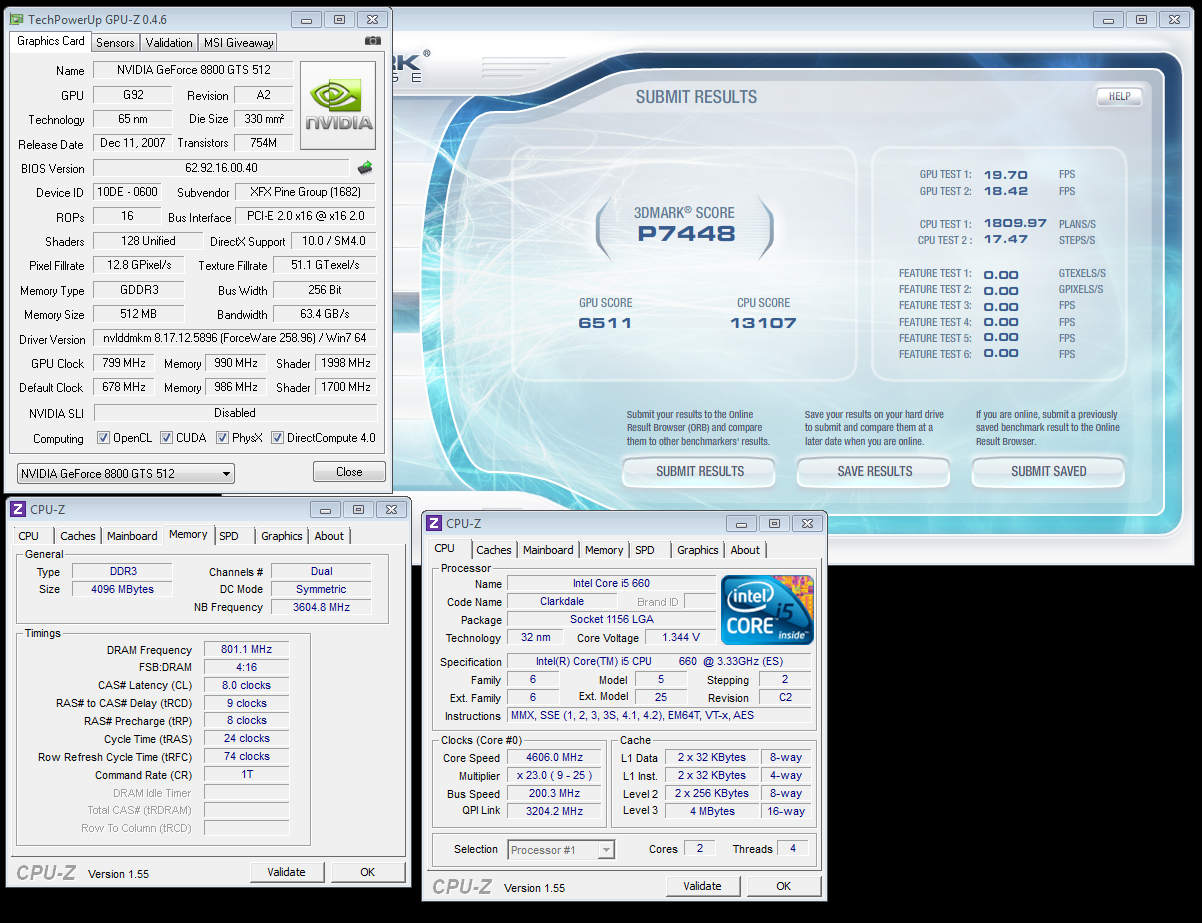Viewport: 1202px width, 923px height.
Task: Click the QPI Link 3204.2 MHz value
Action: pos(553,811)
